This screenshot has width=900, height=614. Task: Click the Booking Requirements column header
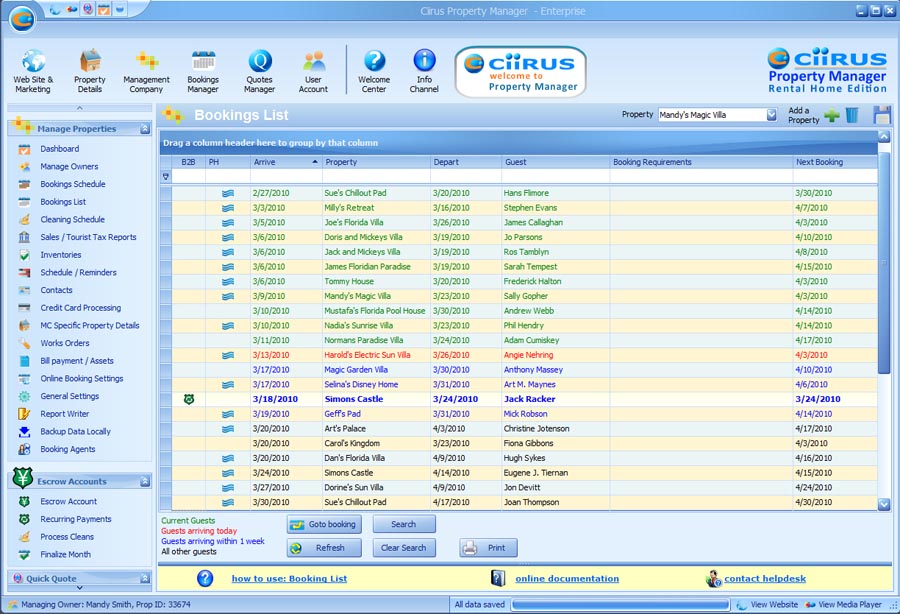tap(701, 162)
